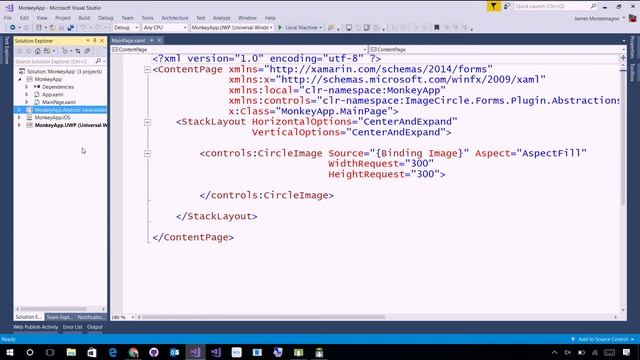The image size is (640, 360).
Task: Open the Debug menu
Action: point(106,18)
